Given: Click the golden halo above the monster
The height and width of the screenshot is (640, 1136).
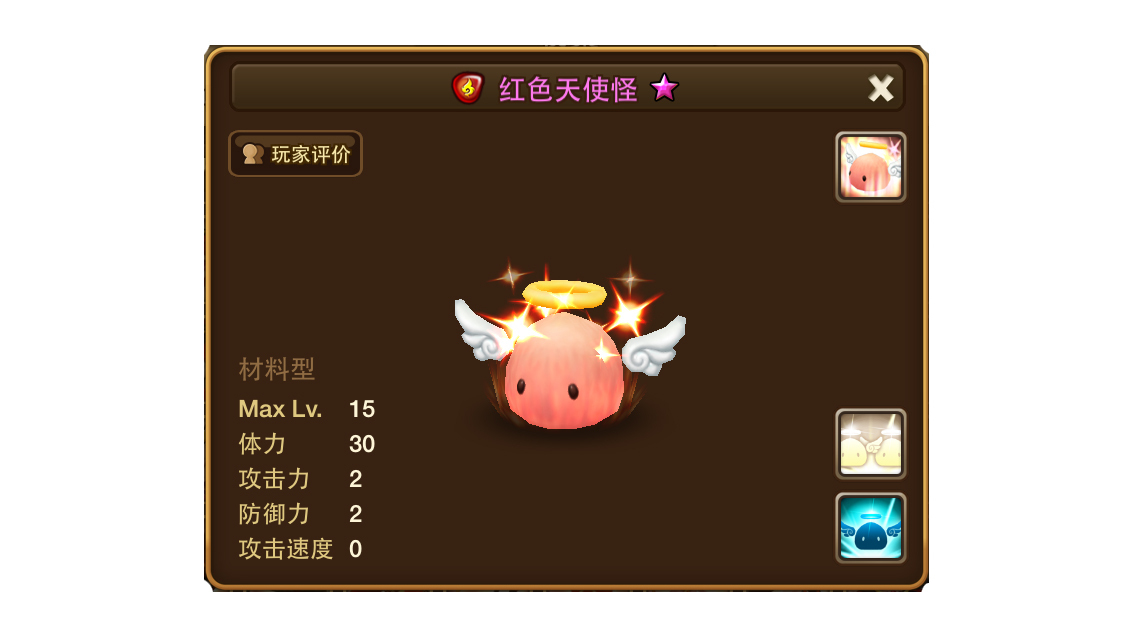Looking at the screenshot, I should click(564, 294).
